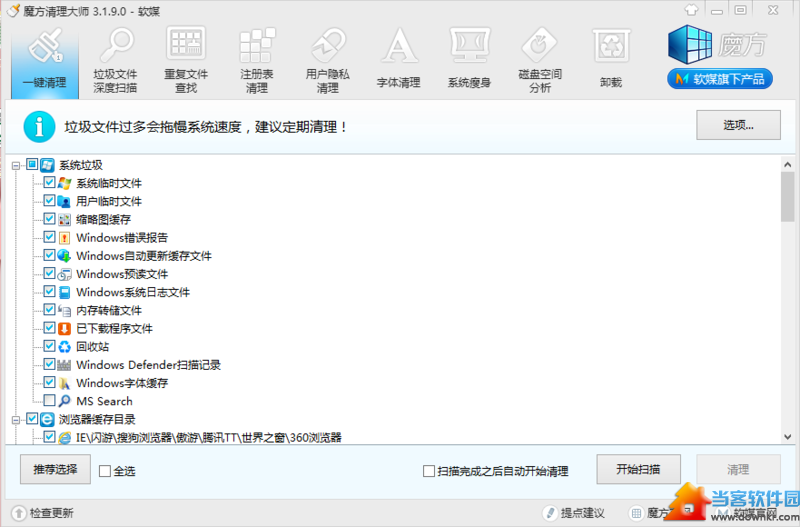Click the 清理 button
The width and height of the screenshot is (800, 527).
click(738, 469)
